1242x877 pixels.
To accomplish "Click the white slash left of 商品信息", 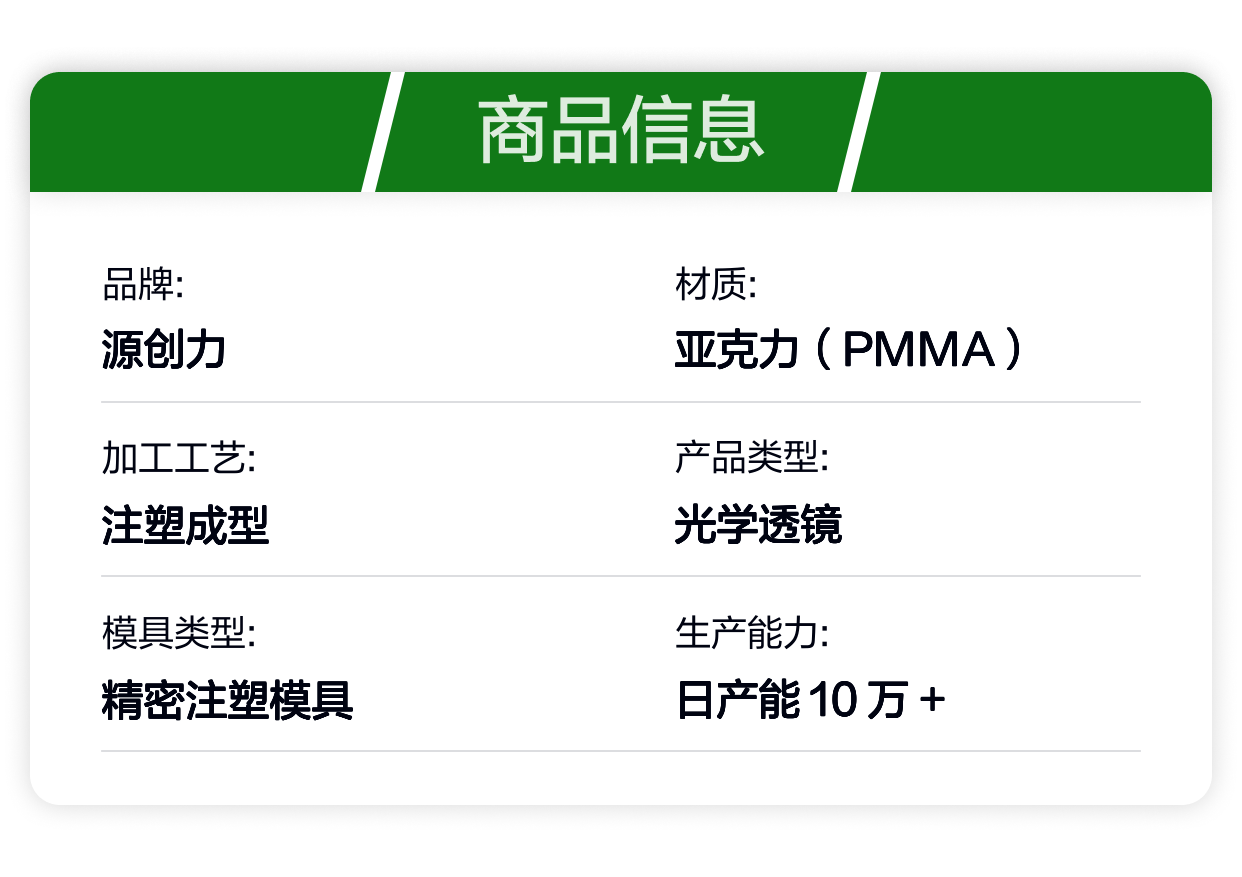I will [383, 131].
